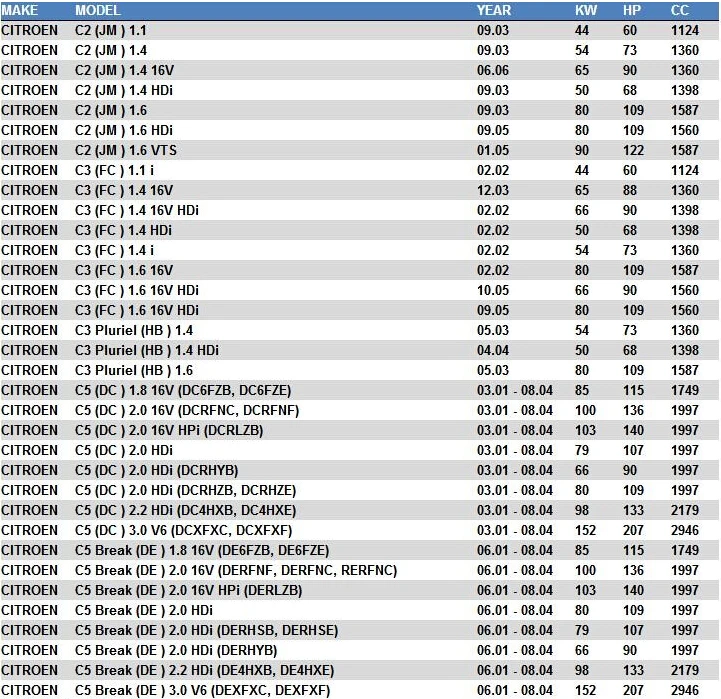Select 'C5 (DC ) 2.0 HDi (DCRHYB)' cell
Image resolution: width=721 pixels, height=699 pixels.
pos(156,470)
